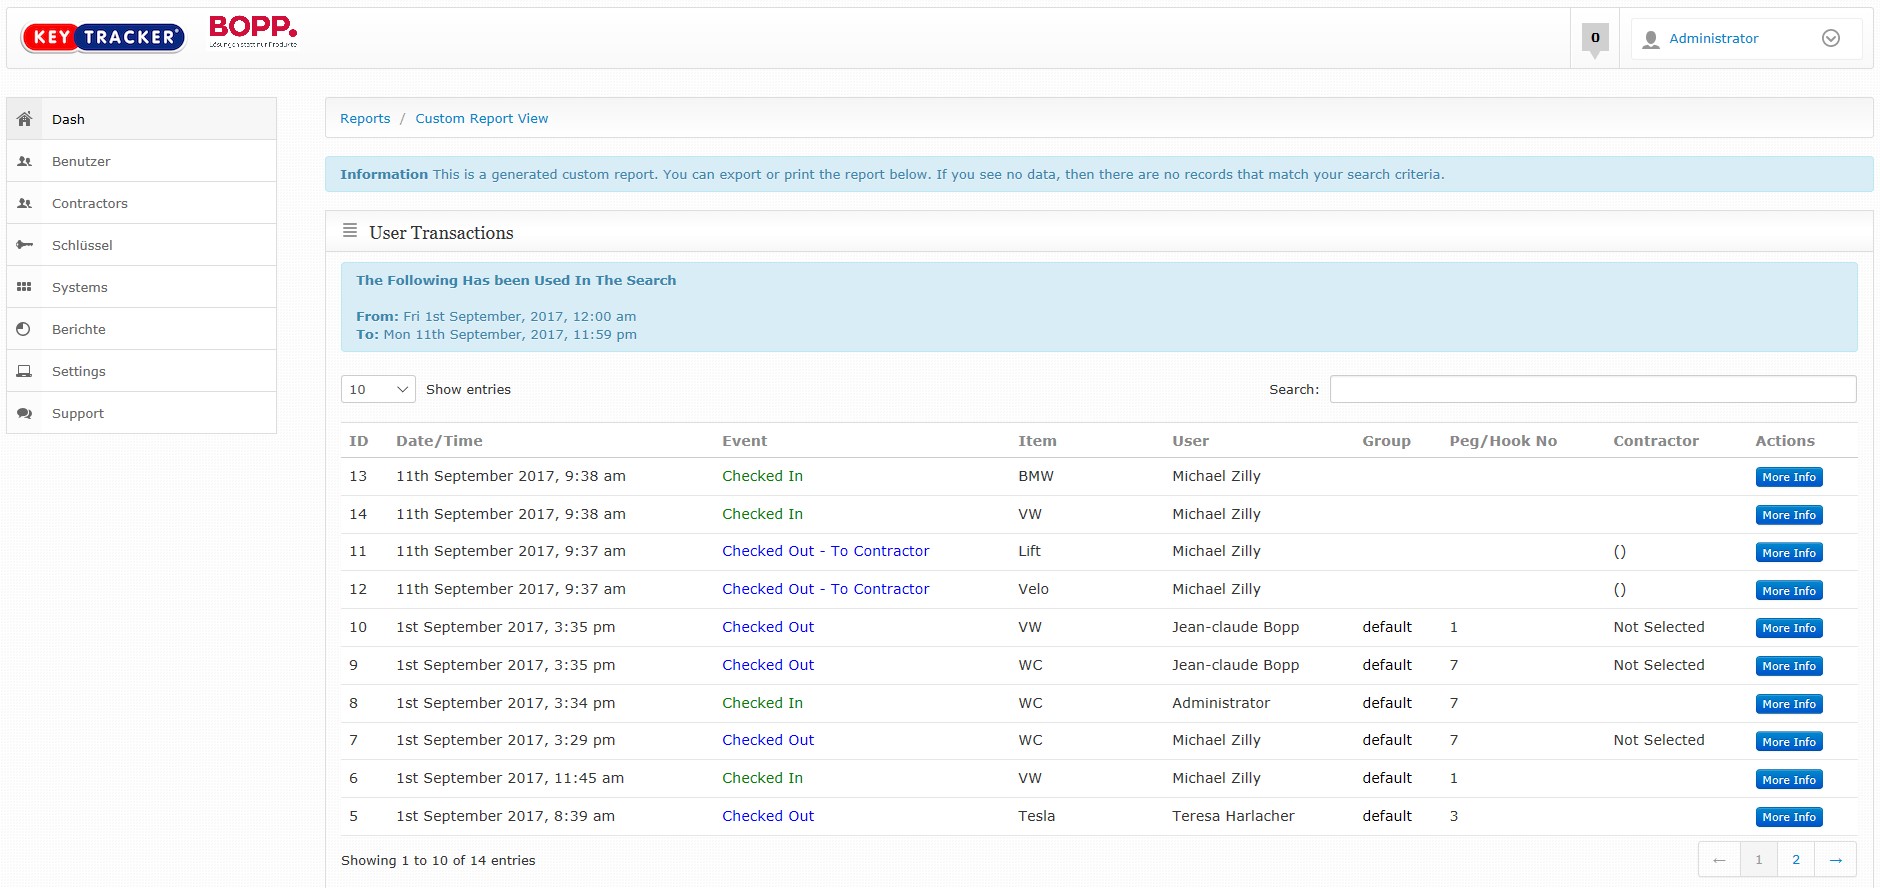Open the Berichte menu item
This screenshot has width=1880, height=888.
(141, 329)
